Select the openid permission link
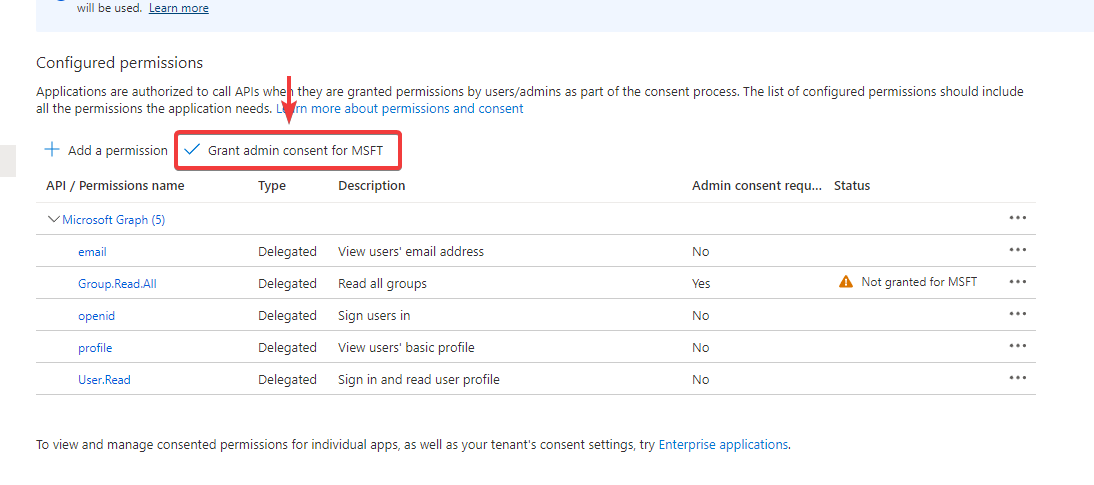 click(96, 316)
